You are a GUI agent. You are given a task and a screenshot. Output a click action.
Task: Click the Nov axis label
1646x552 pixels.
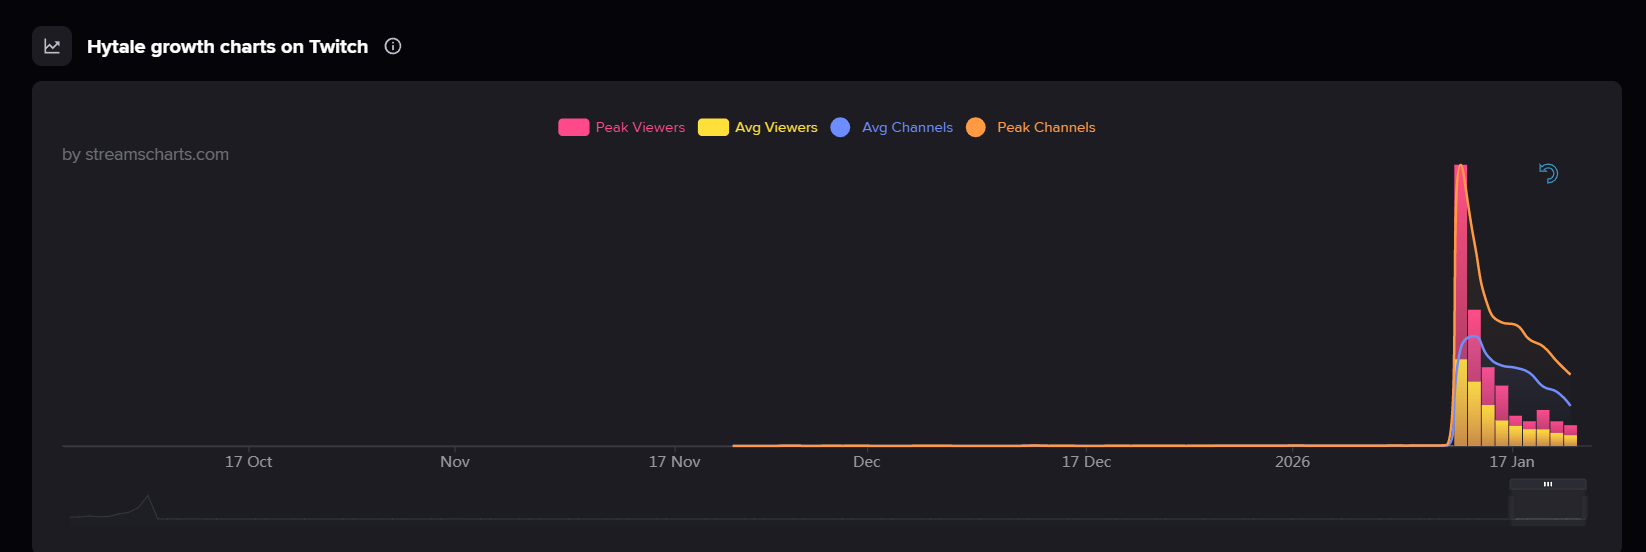tap(455, 462)
